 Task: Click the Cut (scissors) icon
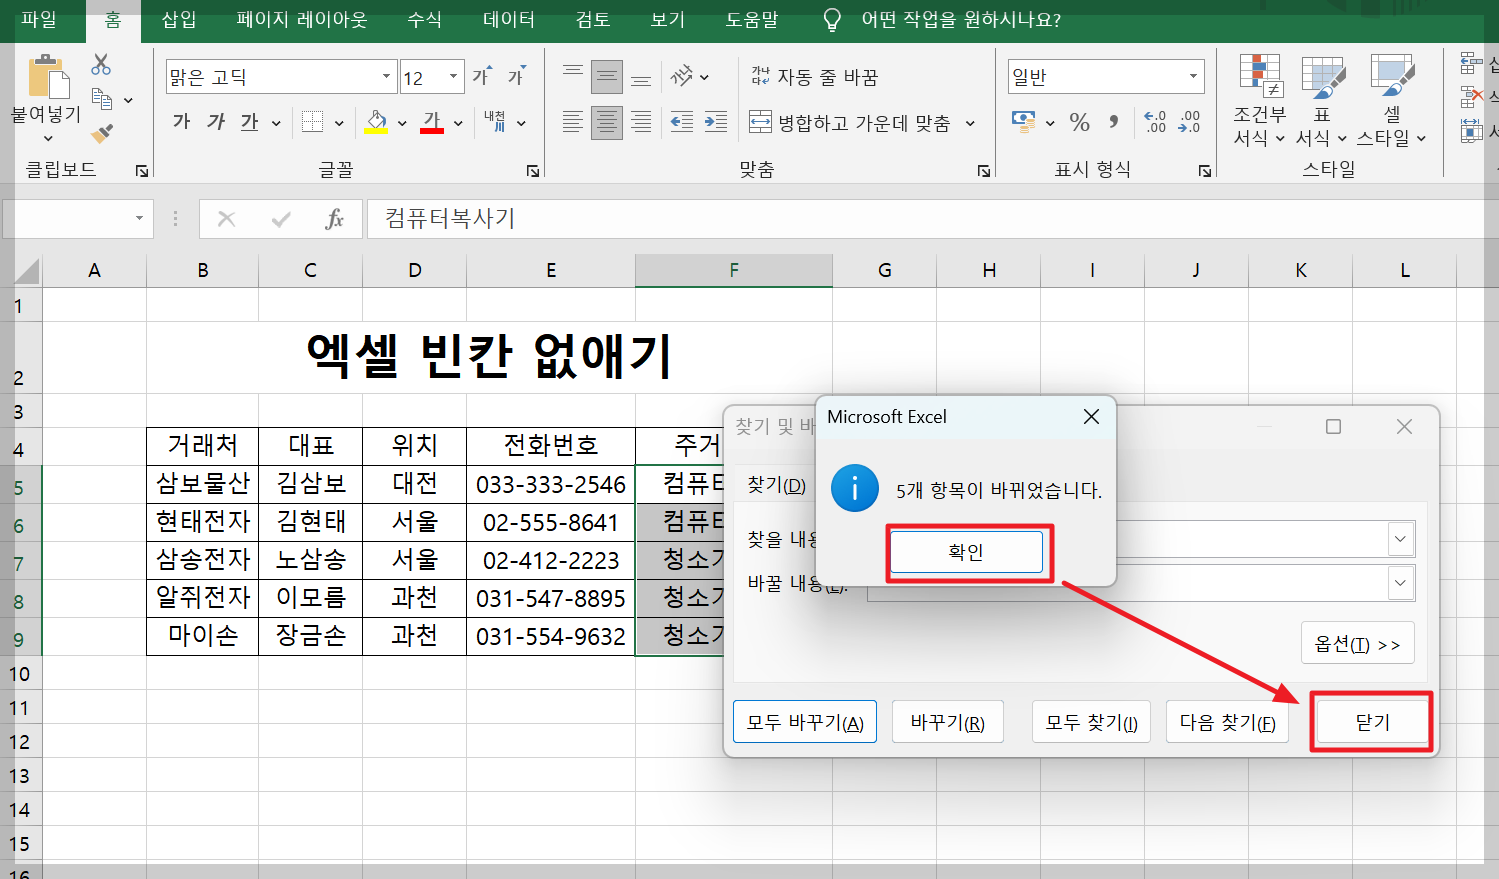click(99, 61)
